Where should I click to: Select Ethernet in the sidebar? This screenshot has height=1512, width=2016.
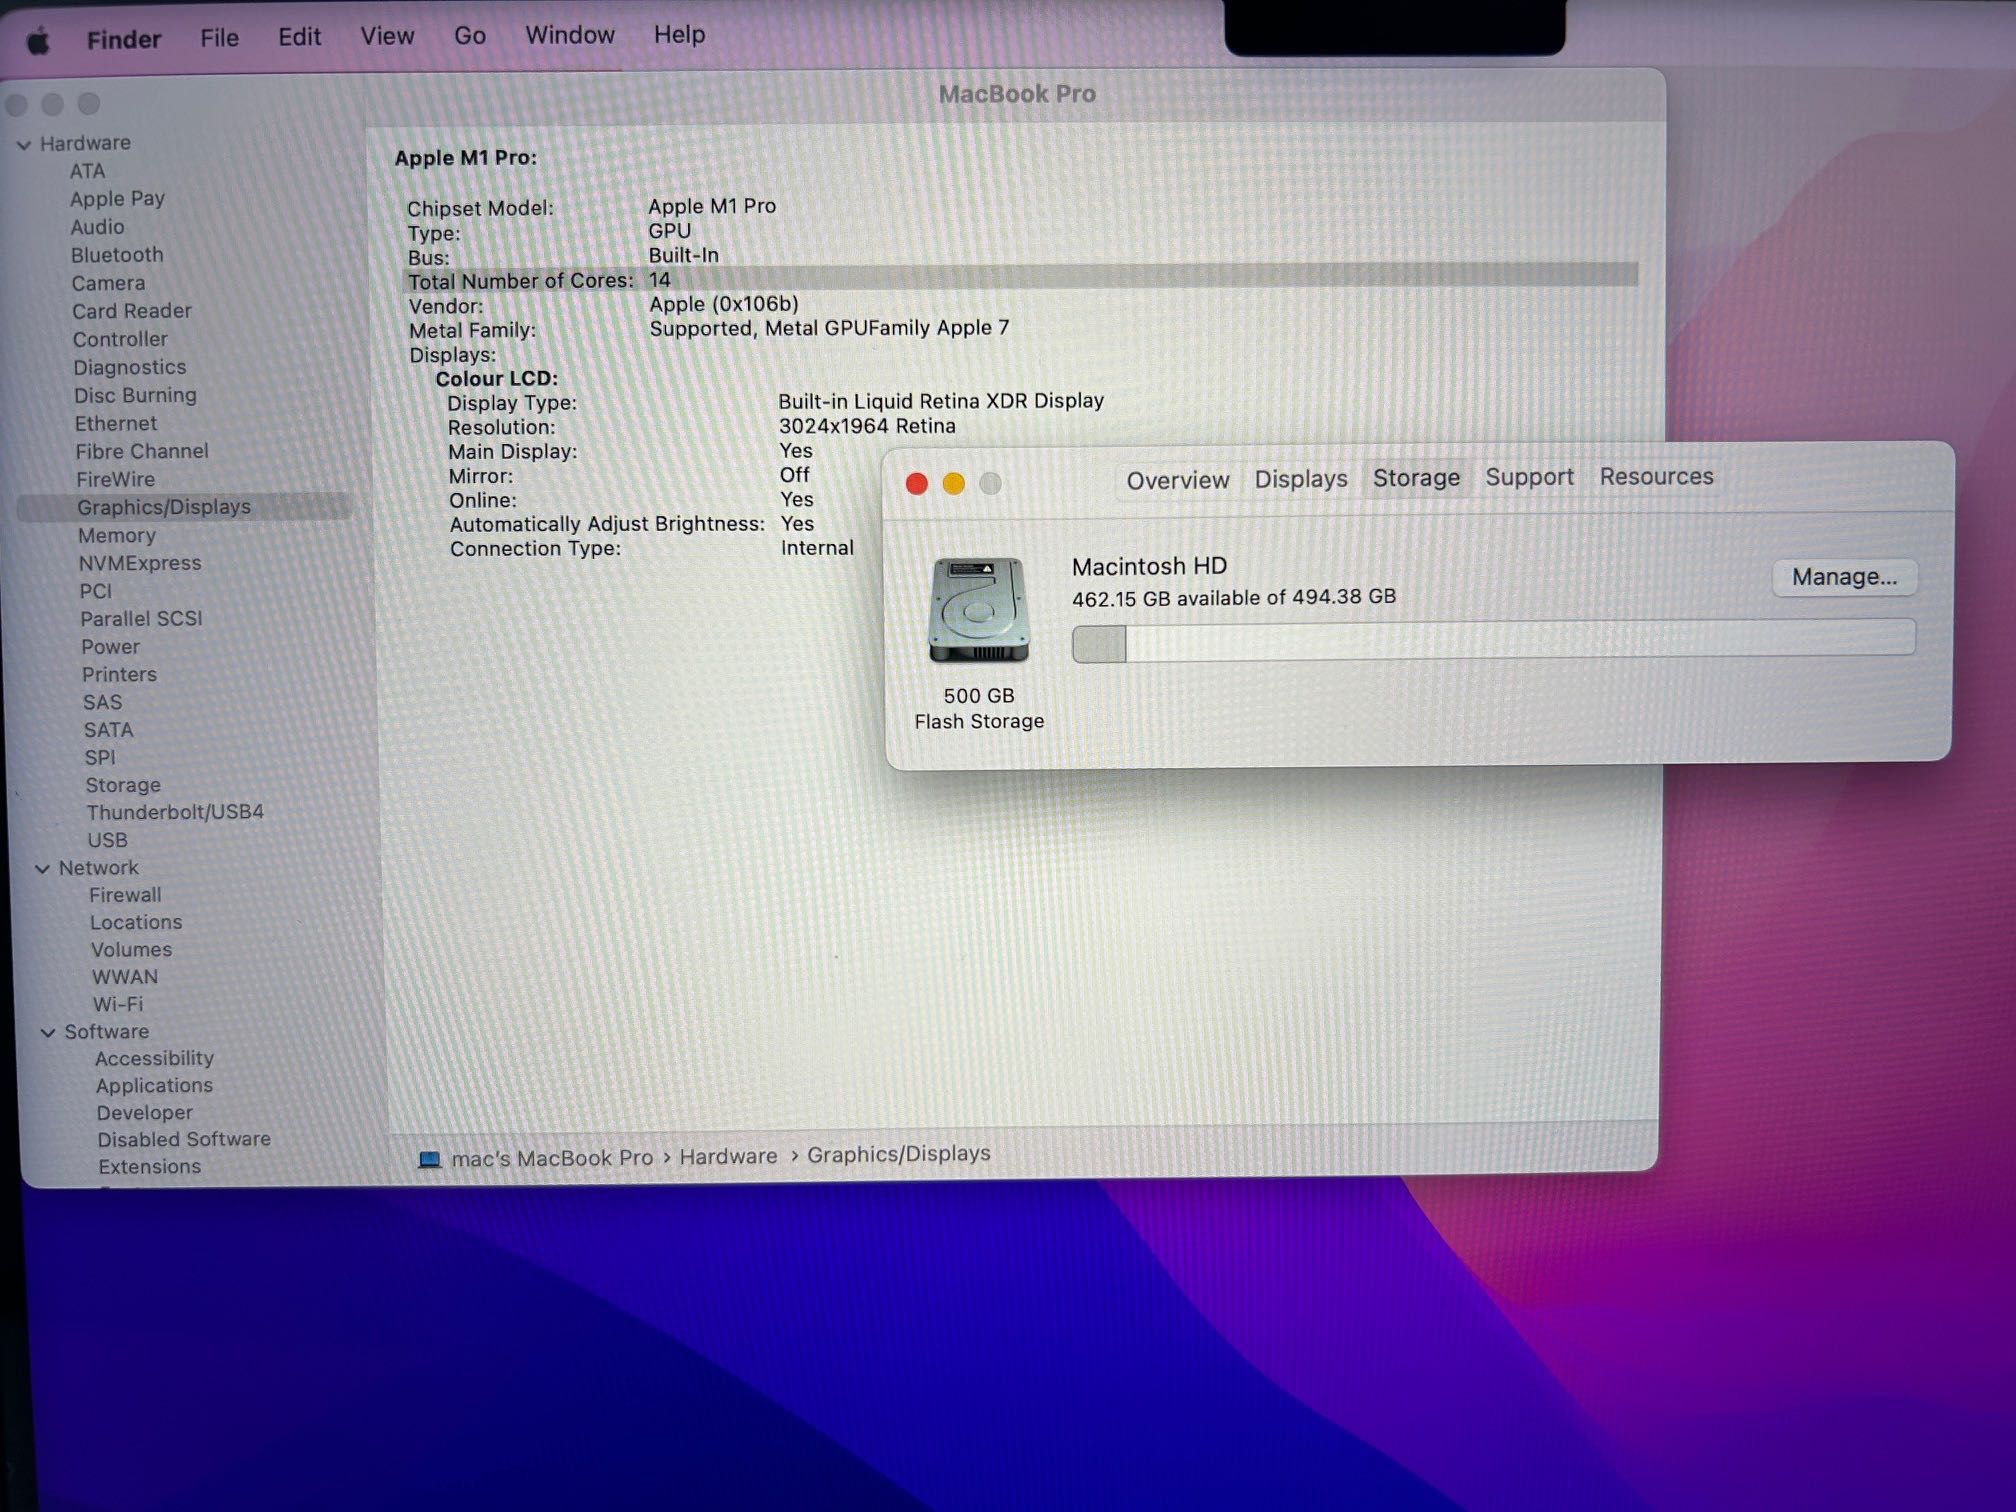[x=116, y=423]
